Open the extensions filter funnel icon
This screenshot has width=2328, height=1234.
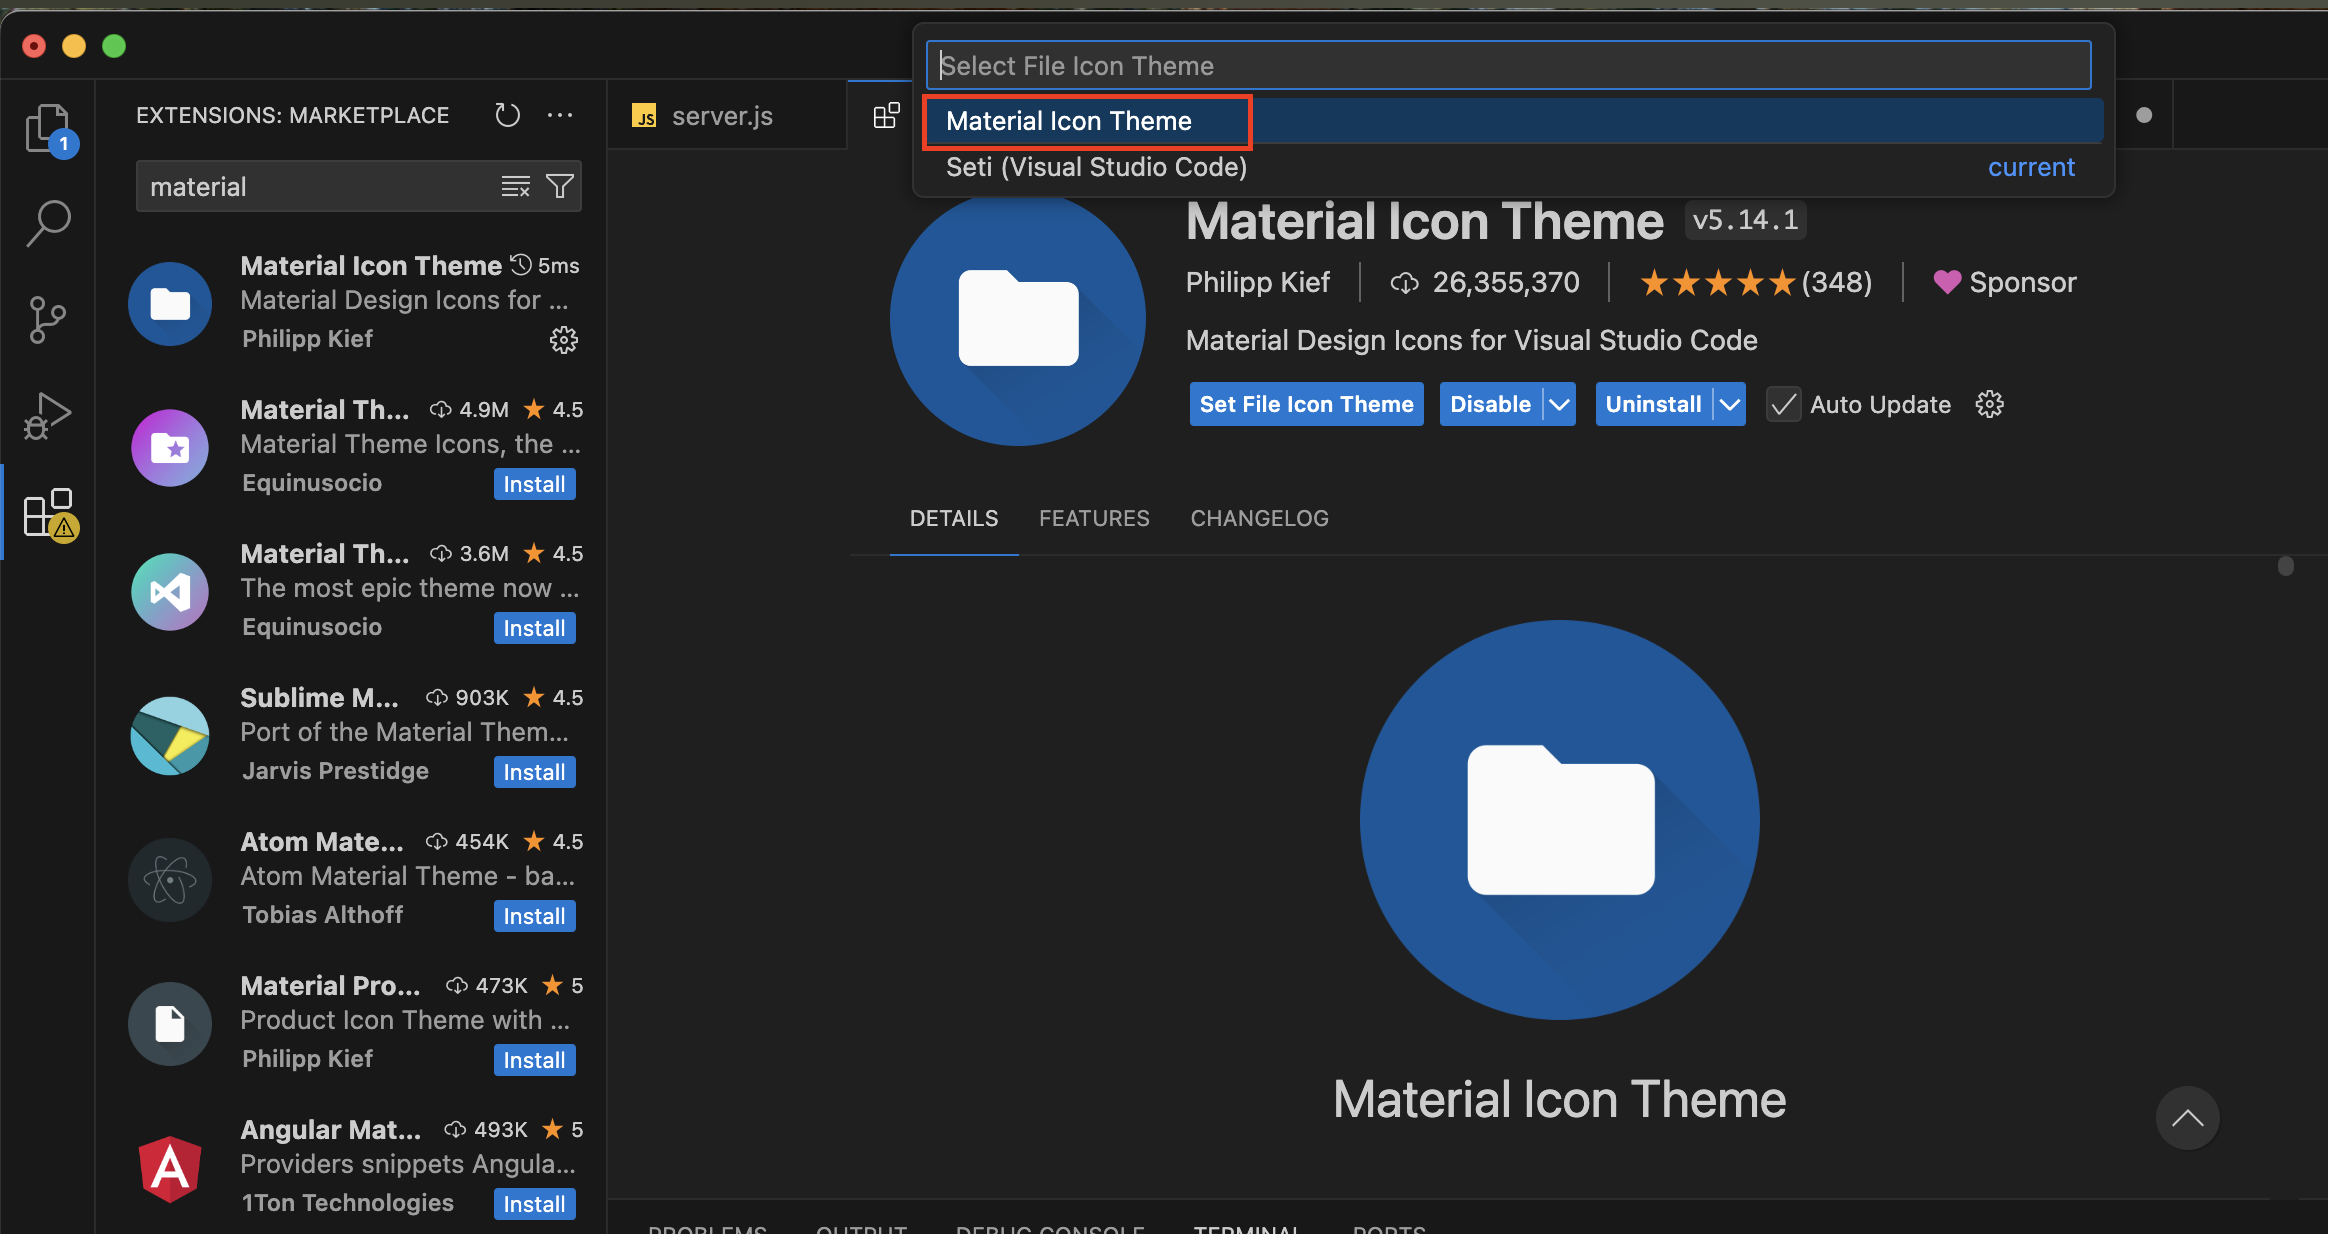point(560,186)
